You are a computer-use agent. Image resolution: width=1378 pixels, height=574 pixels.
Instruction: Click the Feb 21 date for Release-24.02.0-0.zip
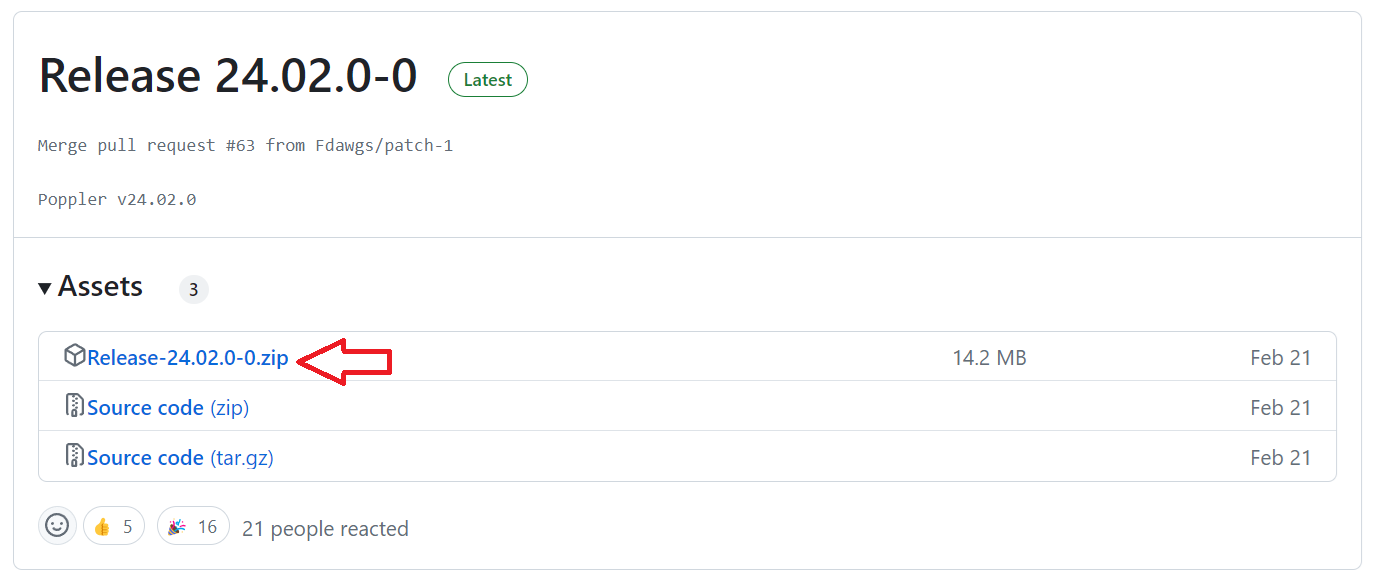pos(1280,358)
